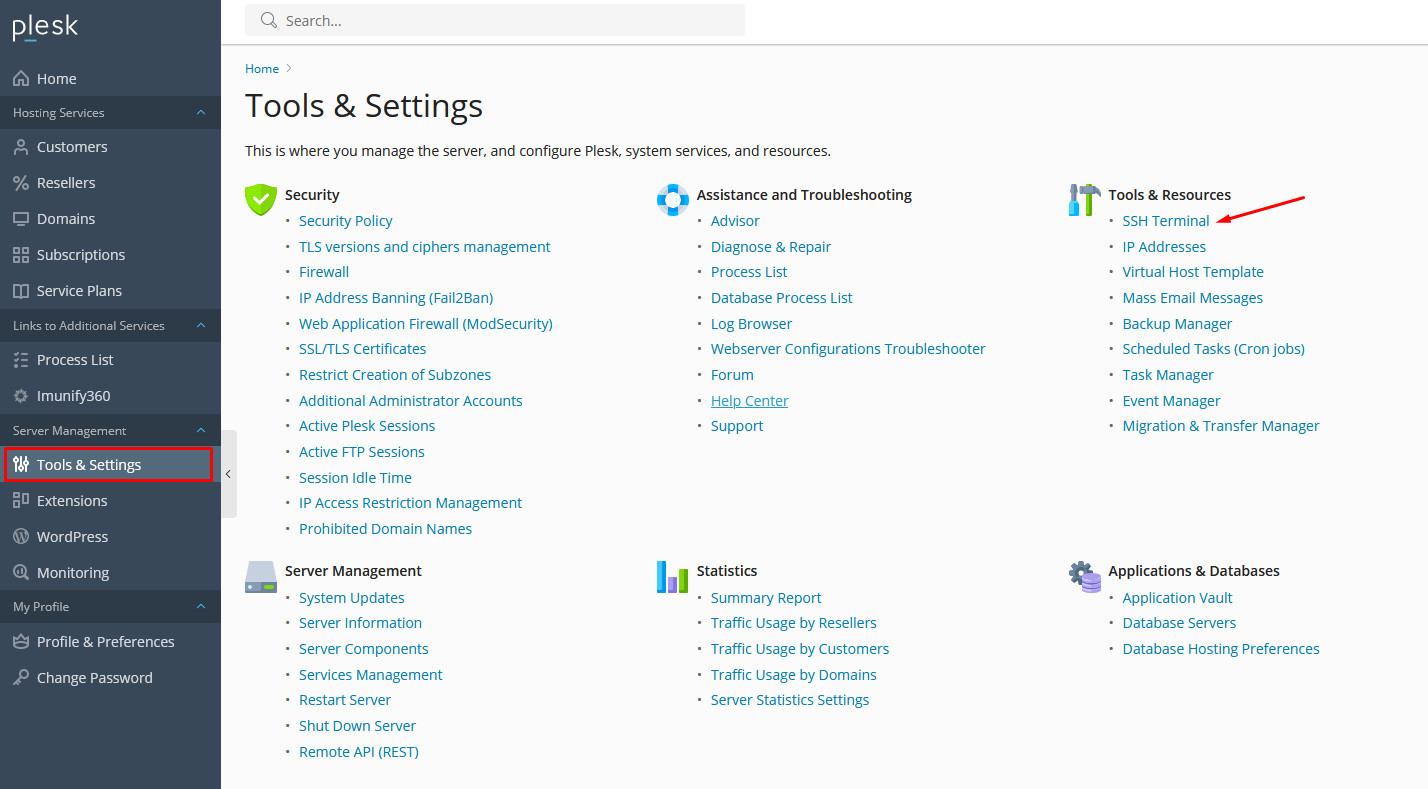Click the Customers person icon
The width and height of the screenshot is (1428, 789).
tap(21, 146)
